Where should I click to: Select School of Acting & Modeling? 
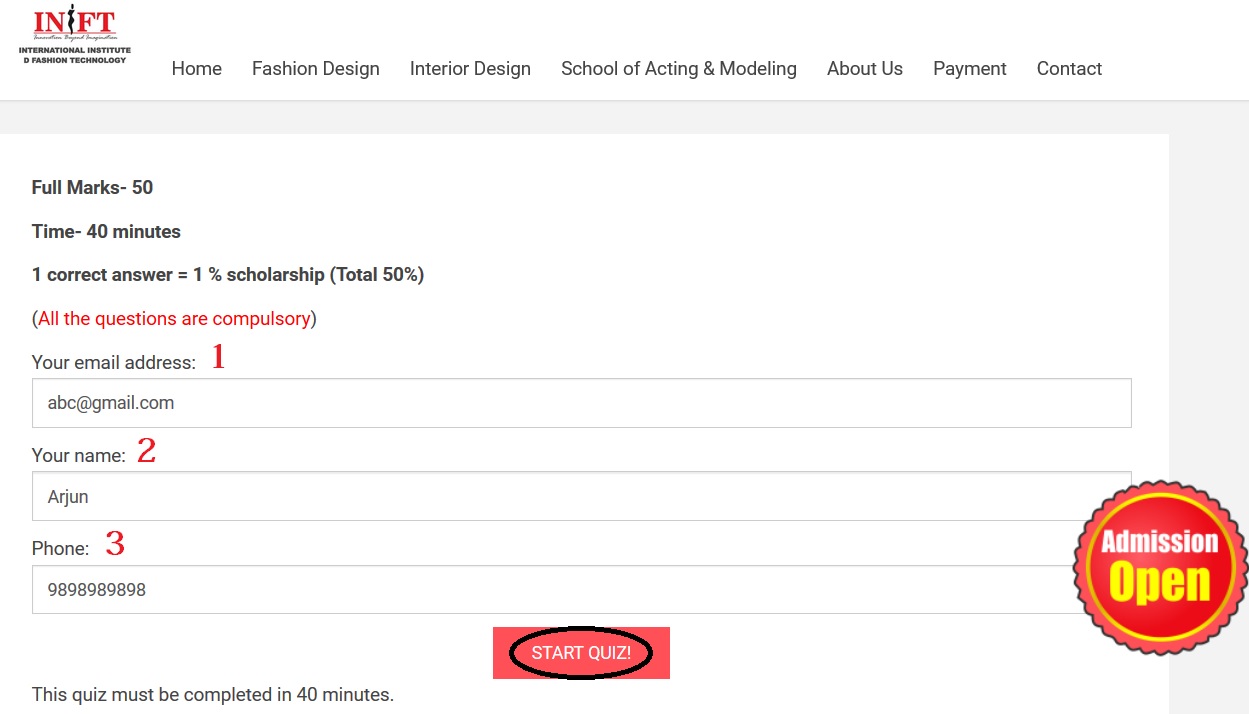coord(678,69)
